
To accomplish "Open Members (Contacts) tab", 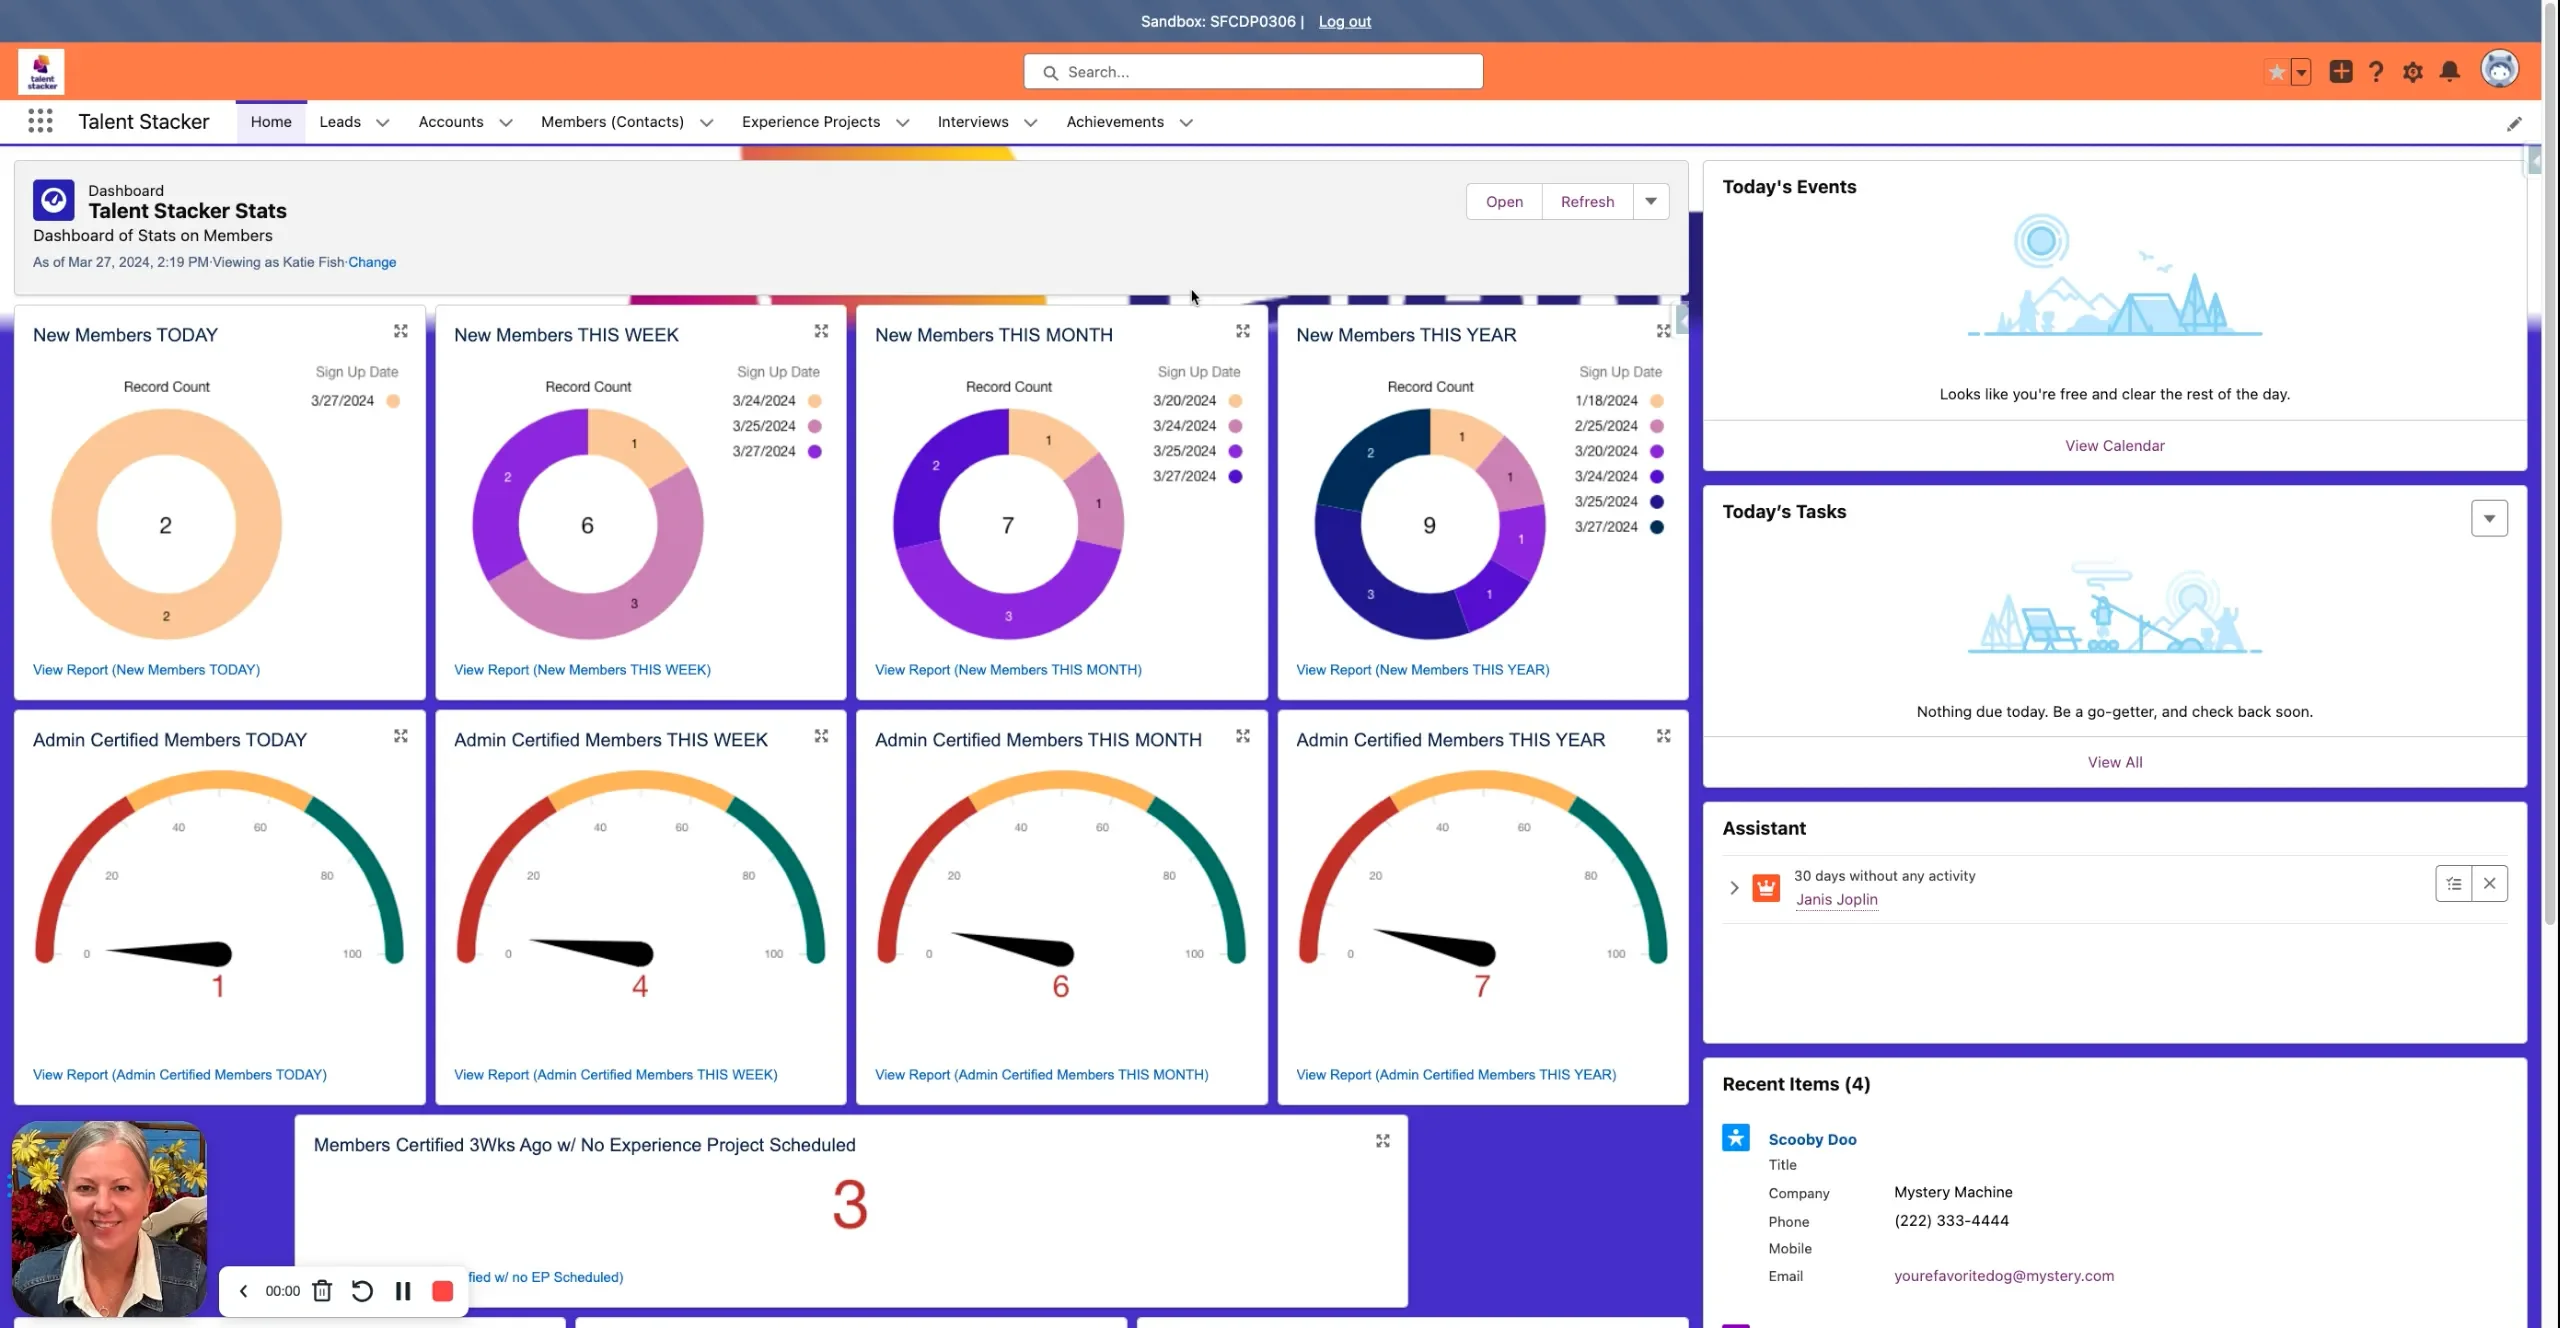I will (x=612, y=122).
